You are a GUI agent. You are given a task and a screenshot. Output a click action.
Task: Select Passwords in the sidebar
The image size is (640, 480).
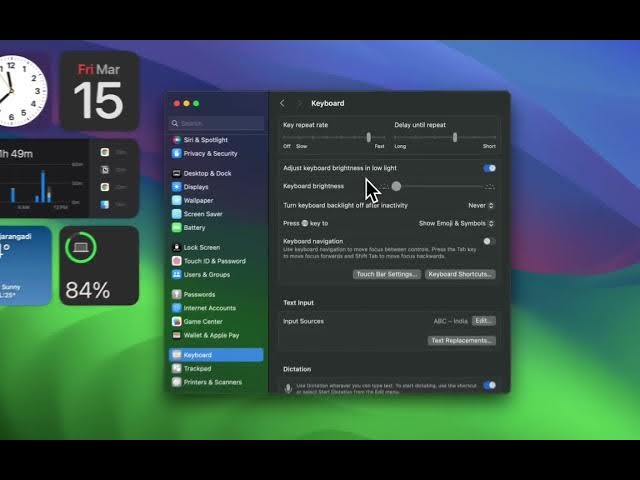216,294
